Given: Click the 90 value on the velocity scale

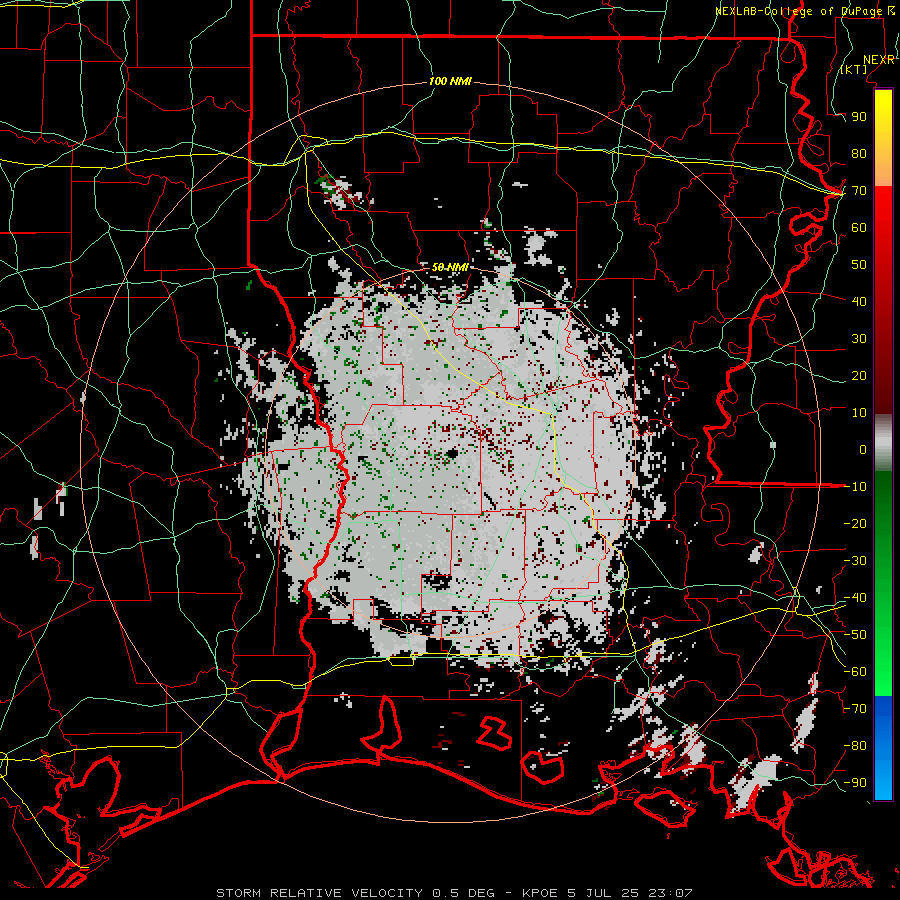Looking at the screenshot, I should pos(859,117).
